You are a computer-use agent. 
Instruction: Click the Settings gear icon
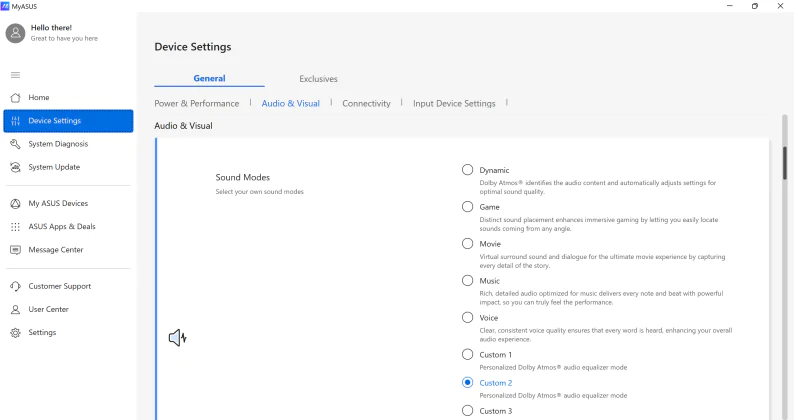click(16, 332)
